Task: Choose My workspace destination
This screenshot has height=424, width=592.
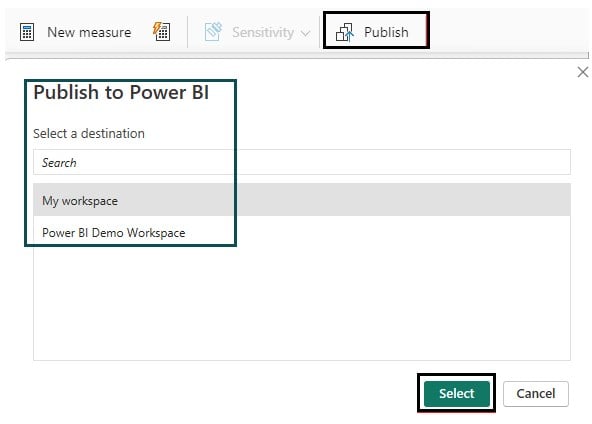Action: [302, 200]
